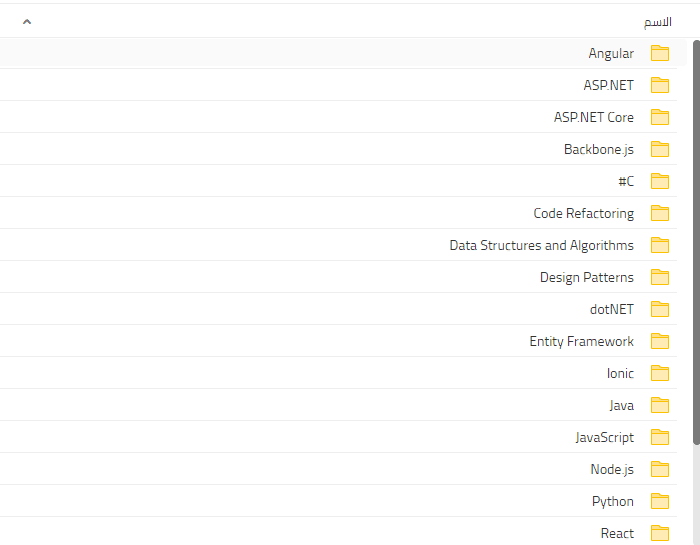
Task: Click the Java folder icon
Action: [x=660, y=405]
